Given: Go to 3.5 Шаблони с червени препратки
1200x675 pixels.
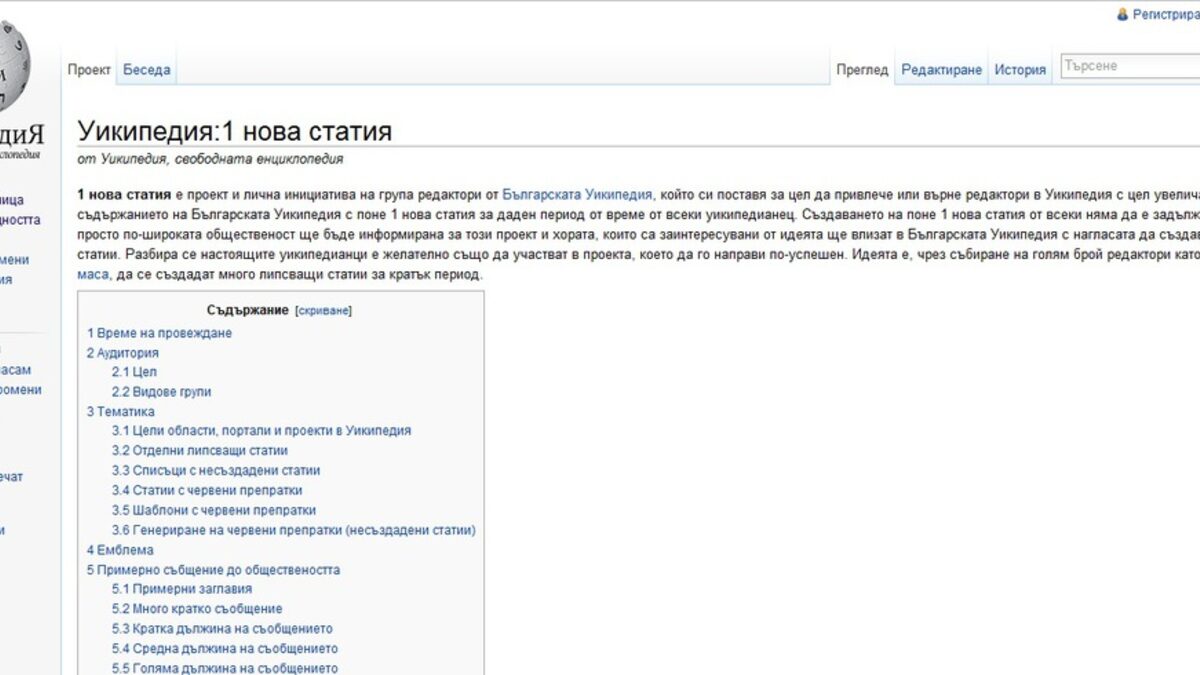Looking at the screenshot, I should point(214,510).
